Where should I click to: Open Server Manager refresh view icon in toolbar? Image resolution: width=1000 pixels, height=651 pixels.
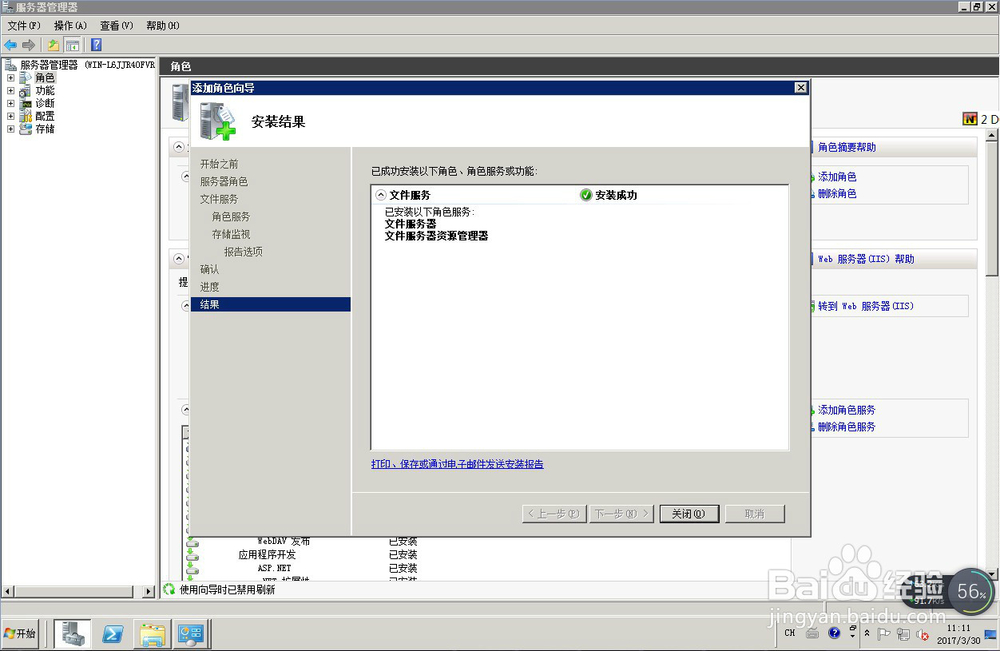point(74,44)
